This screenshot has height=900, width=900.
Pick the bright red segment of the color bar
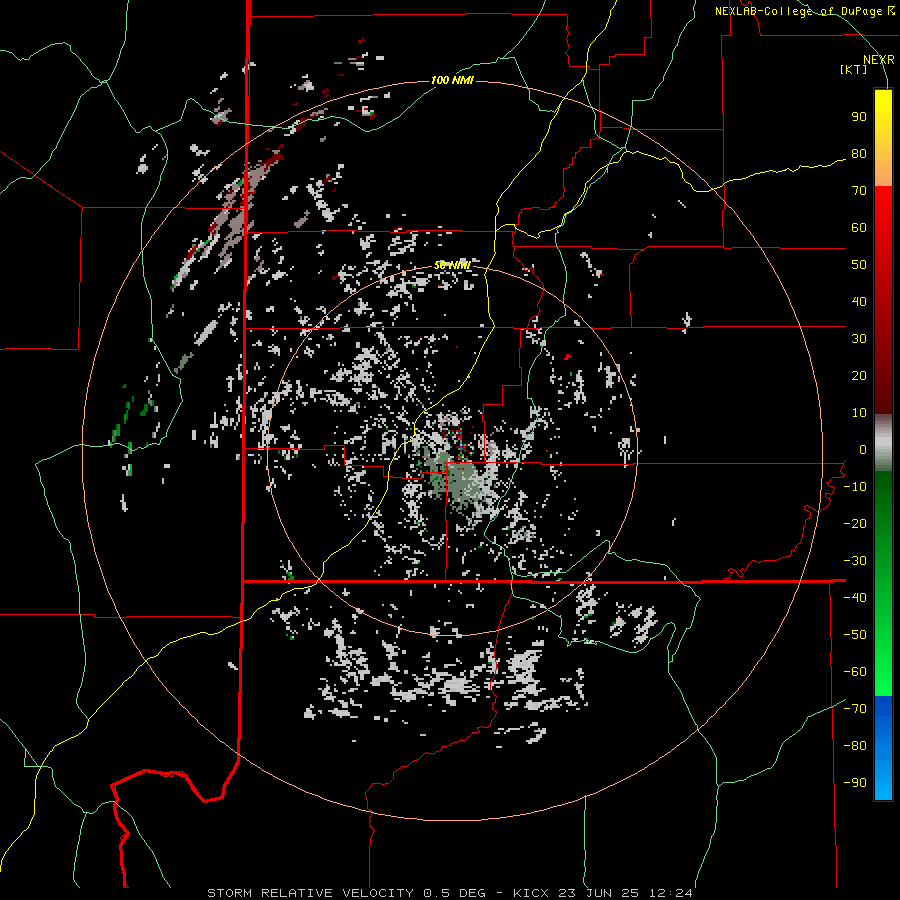click(883, 217)
